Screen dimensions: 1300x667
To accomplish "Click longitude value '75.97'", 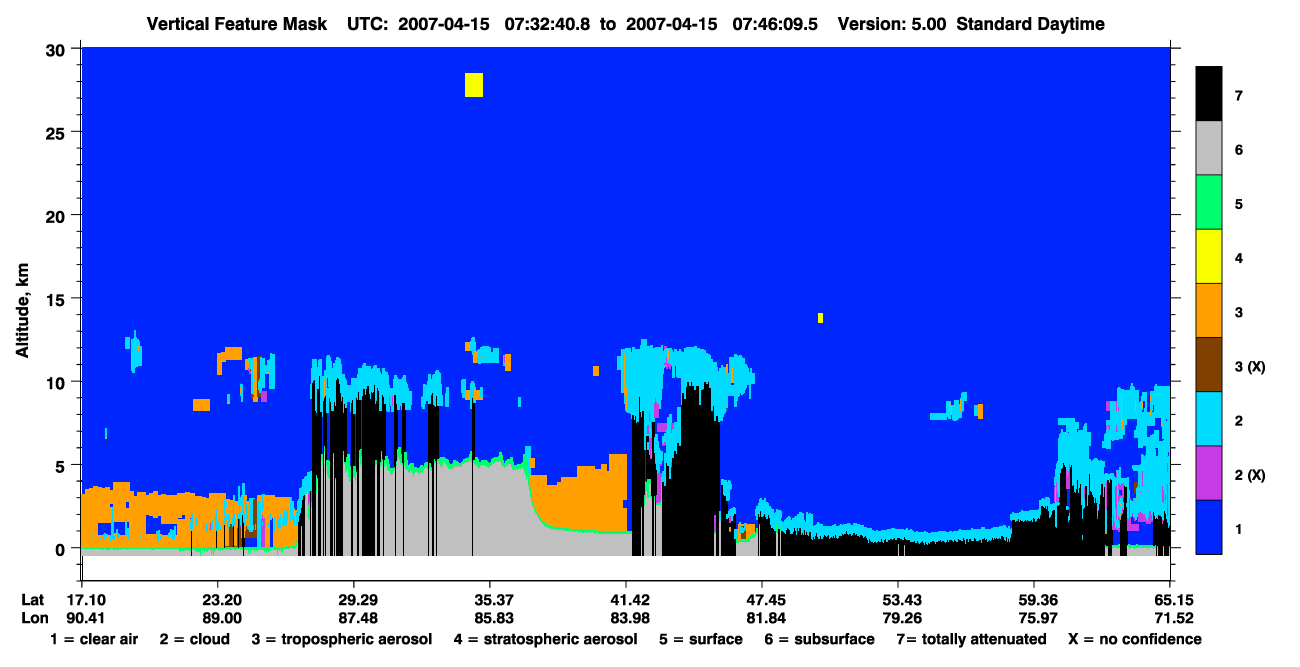I will [x=1033, y=618].
